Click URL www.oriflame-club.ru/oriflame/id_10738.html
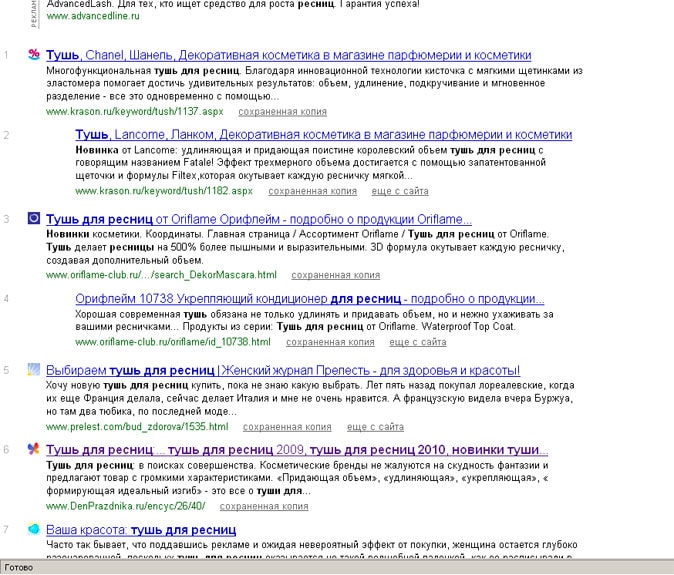674x575 pixels. click(x=173, y=342)
